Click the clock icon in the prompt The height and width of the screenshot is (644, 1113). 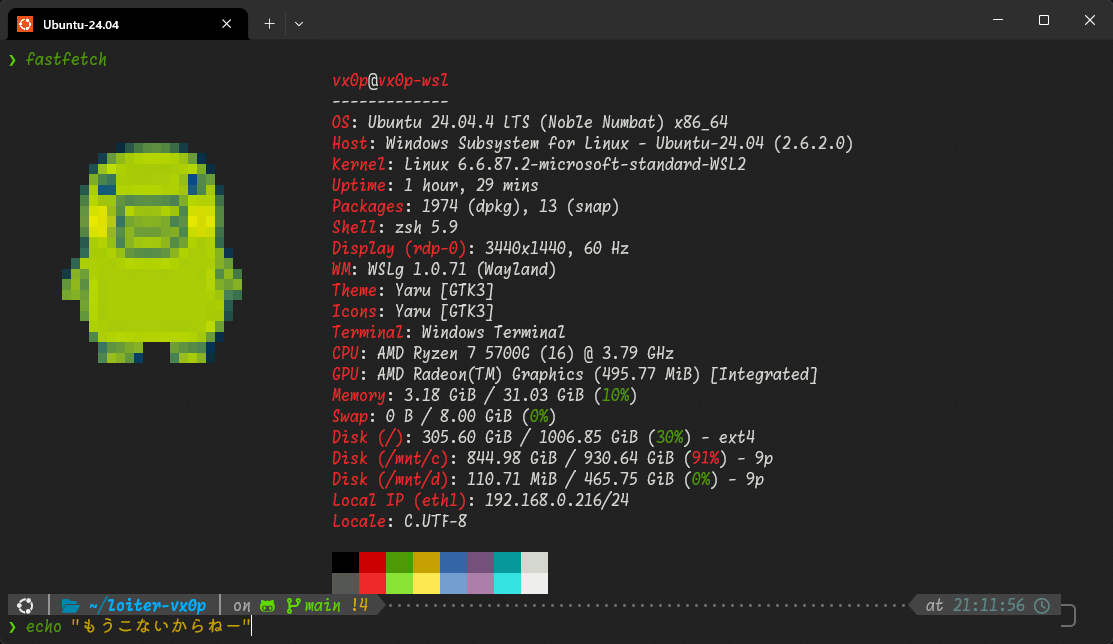click(x=1042, y=606)
